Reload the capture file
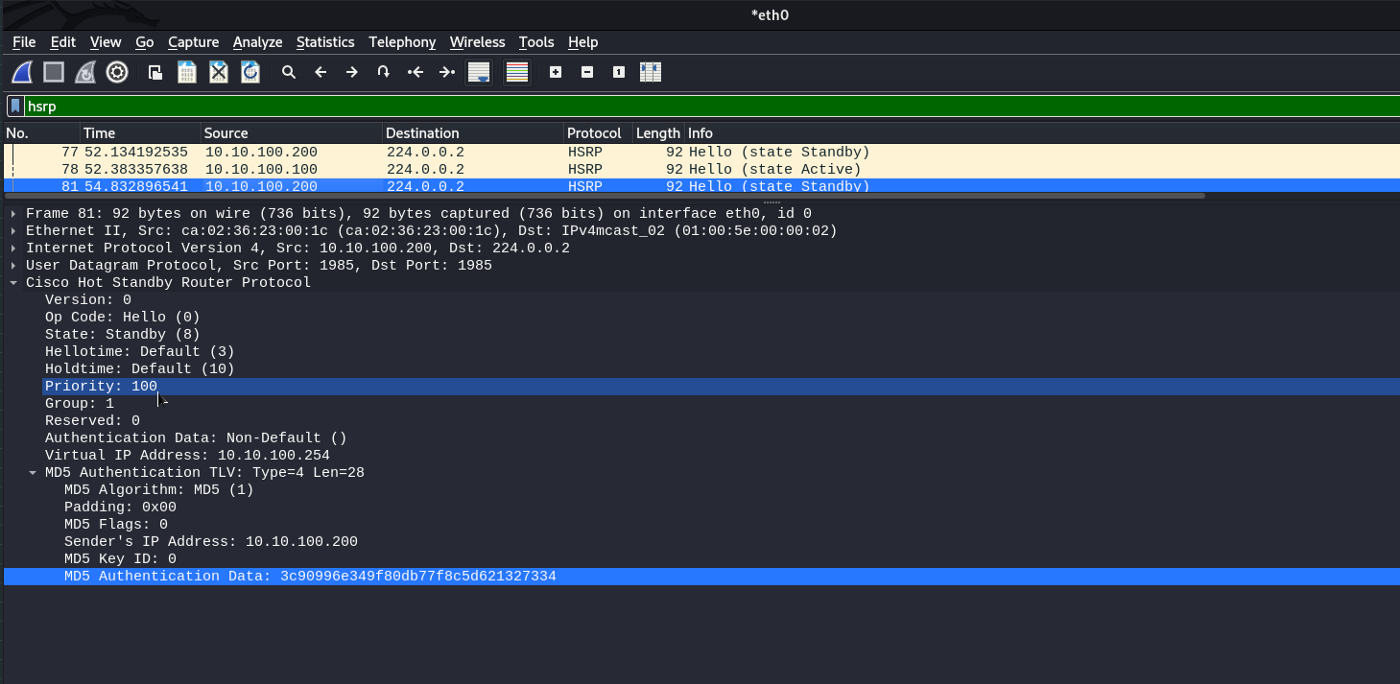This screenshot has width=1400, height=684. pos(250,72)
